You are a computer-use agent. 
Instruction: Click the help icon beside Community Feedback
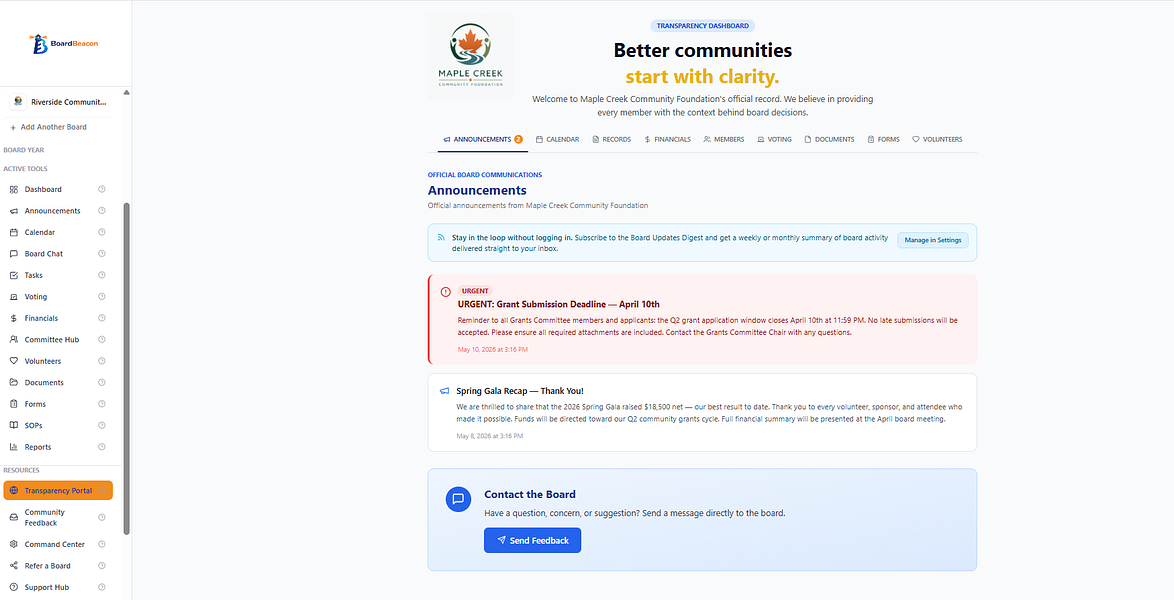tap(102, 518)
